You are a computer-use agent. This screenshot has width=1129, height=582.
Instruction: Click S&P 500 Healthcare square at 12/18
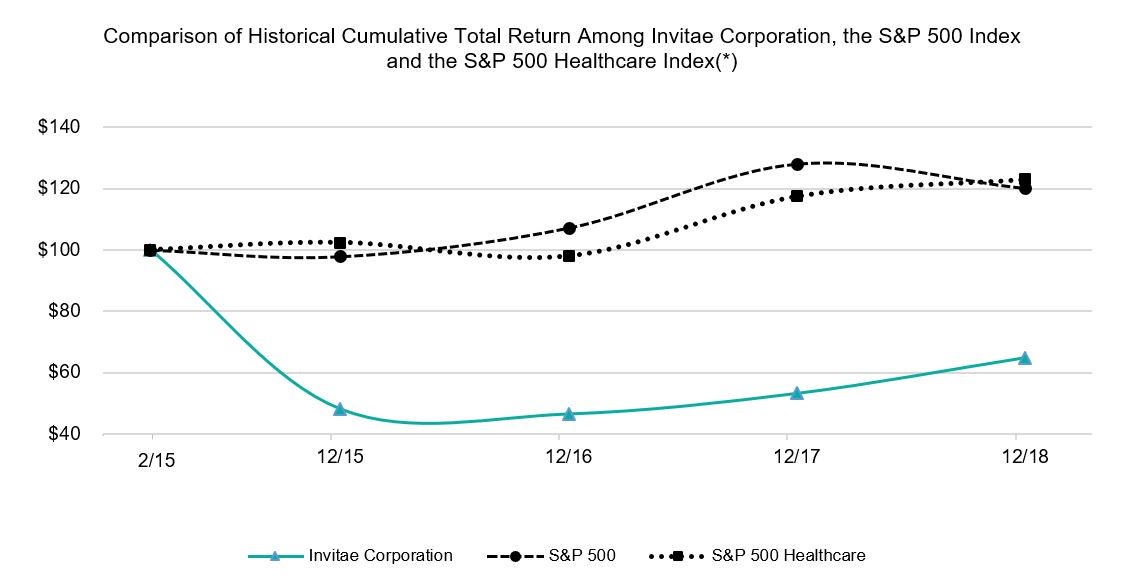click(1025, 179)
